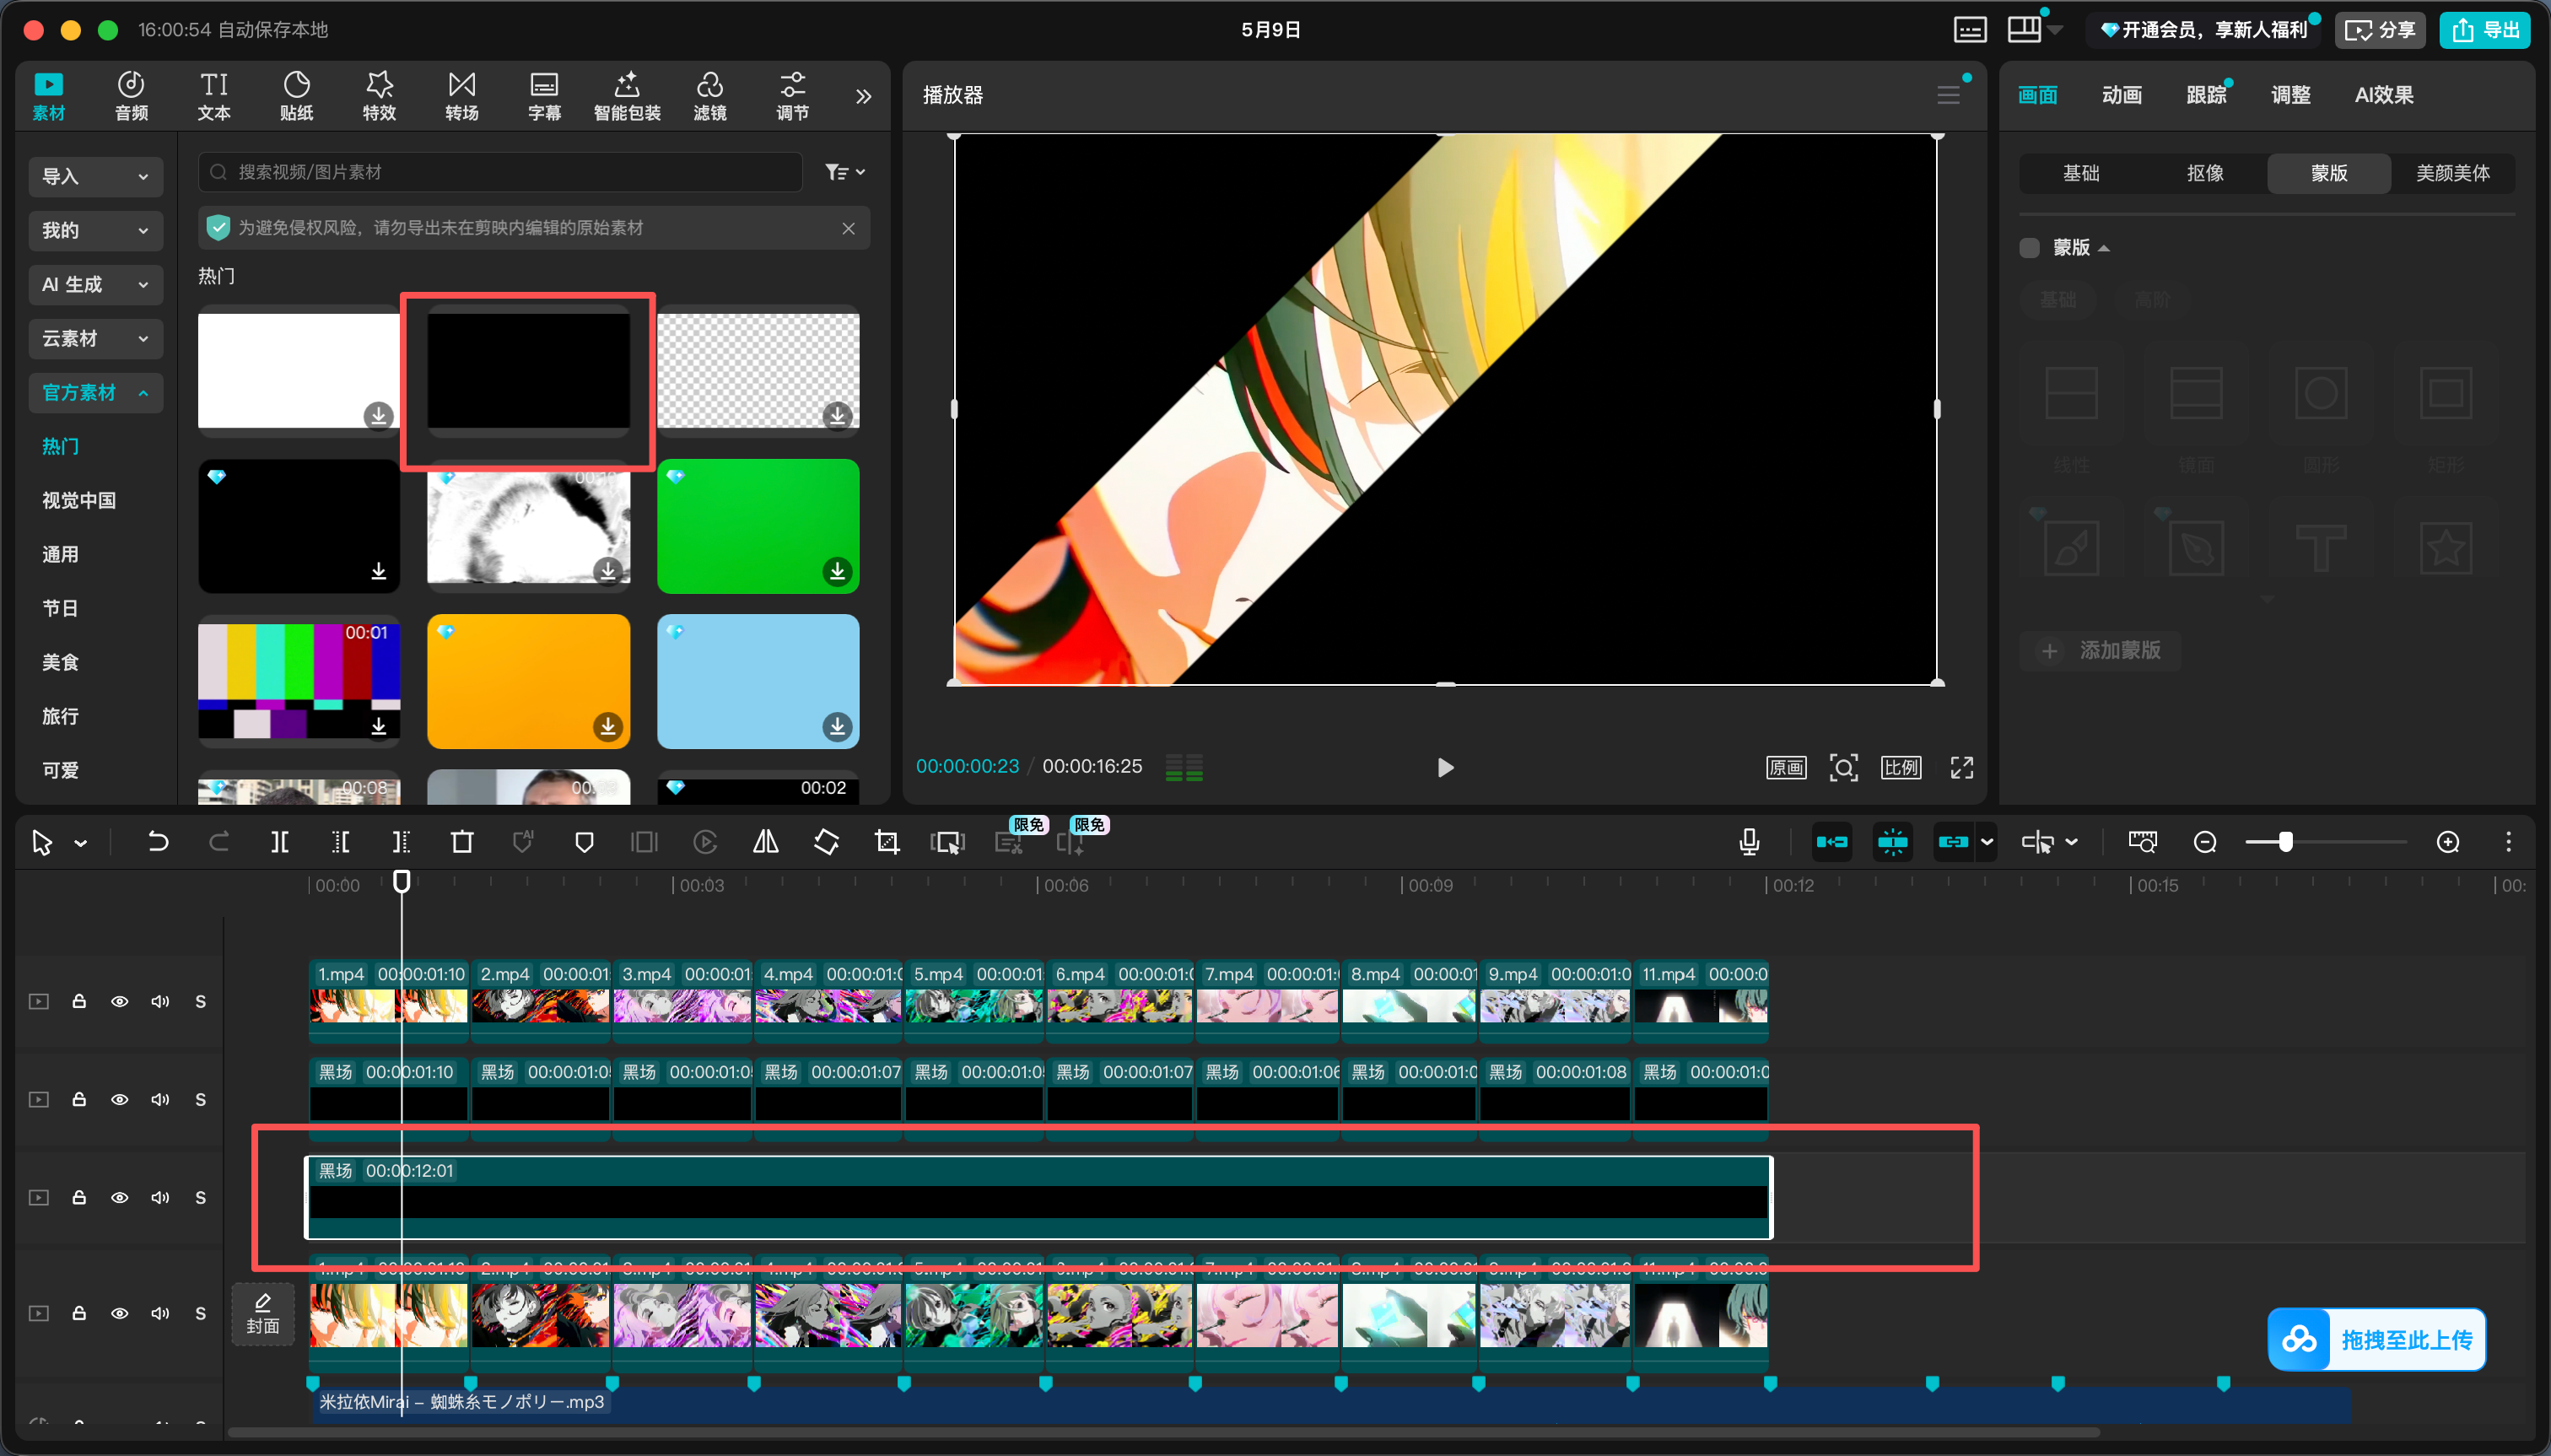Select the green screen material thumbnail
The image size is (2551, 1456).
pyautogui.click(x=758, y=526)
